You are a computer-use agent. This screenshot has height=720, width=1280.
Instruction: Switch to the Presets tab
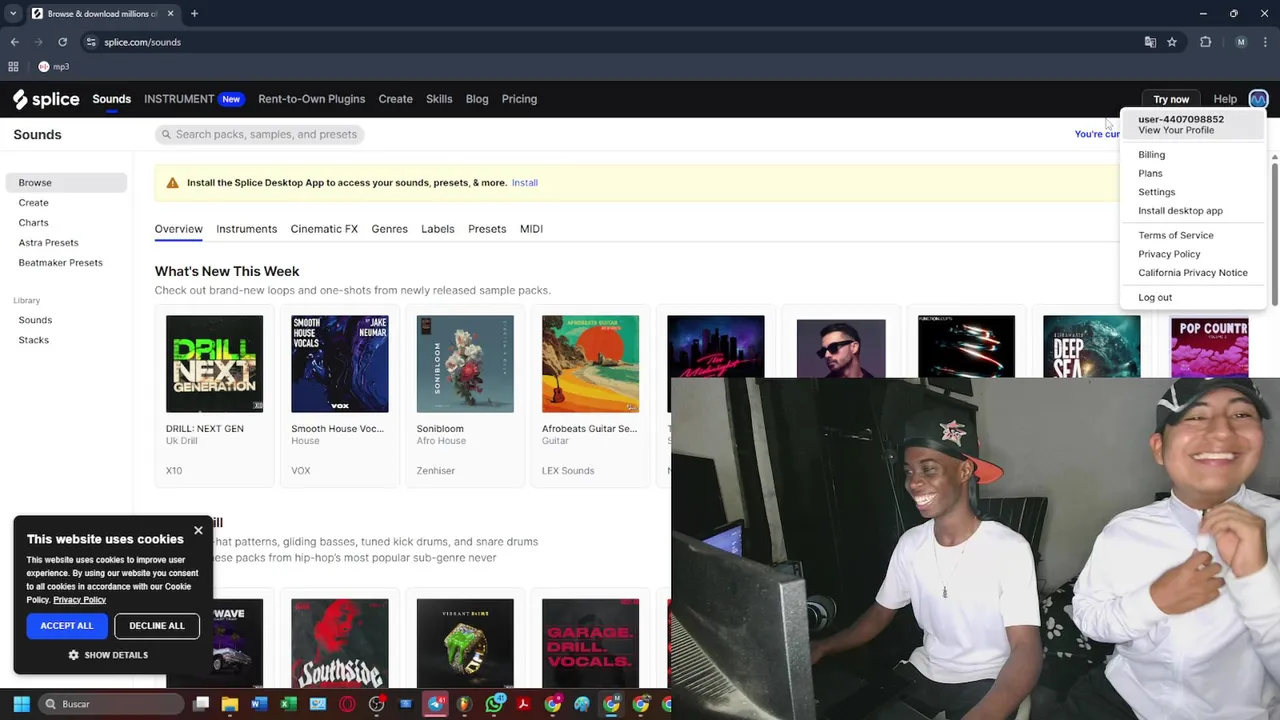point(487,229)
